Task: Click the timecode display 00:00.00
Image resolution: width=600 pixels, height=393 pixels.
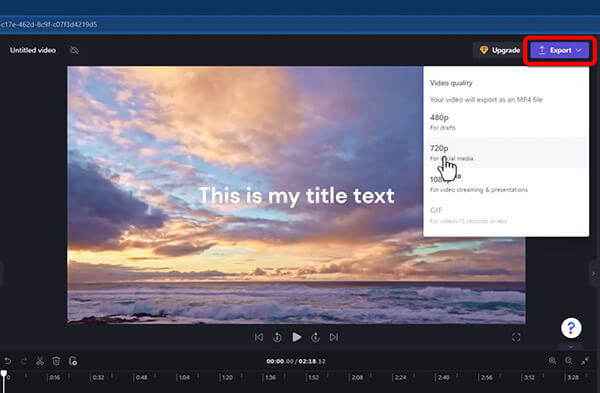Action: [x=280, y=361]
